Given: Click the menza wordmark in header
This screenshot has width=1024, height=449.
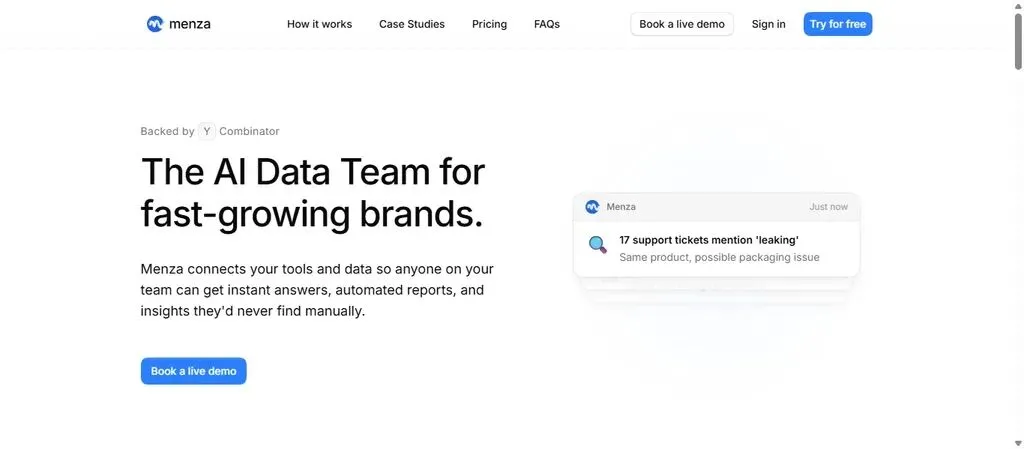Looking at the screenshot, I should point(189,24).
